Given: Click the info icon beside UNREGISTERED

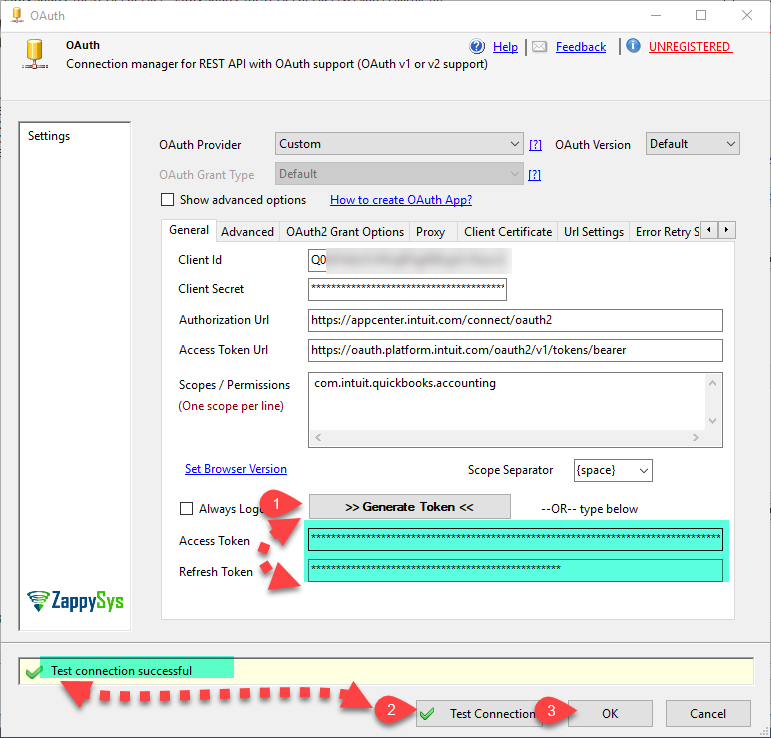Looking at the screenshot, I should tap(633, 47).
